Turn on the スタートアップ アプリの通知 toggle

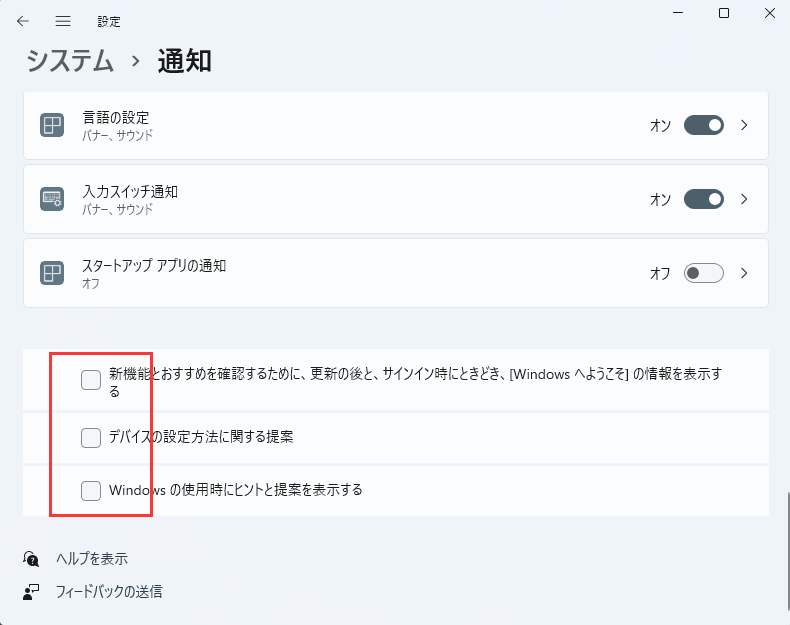(703, 273)
